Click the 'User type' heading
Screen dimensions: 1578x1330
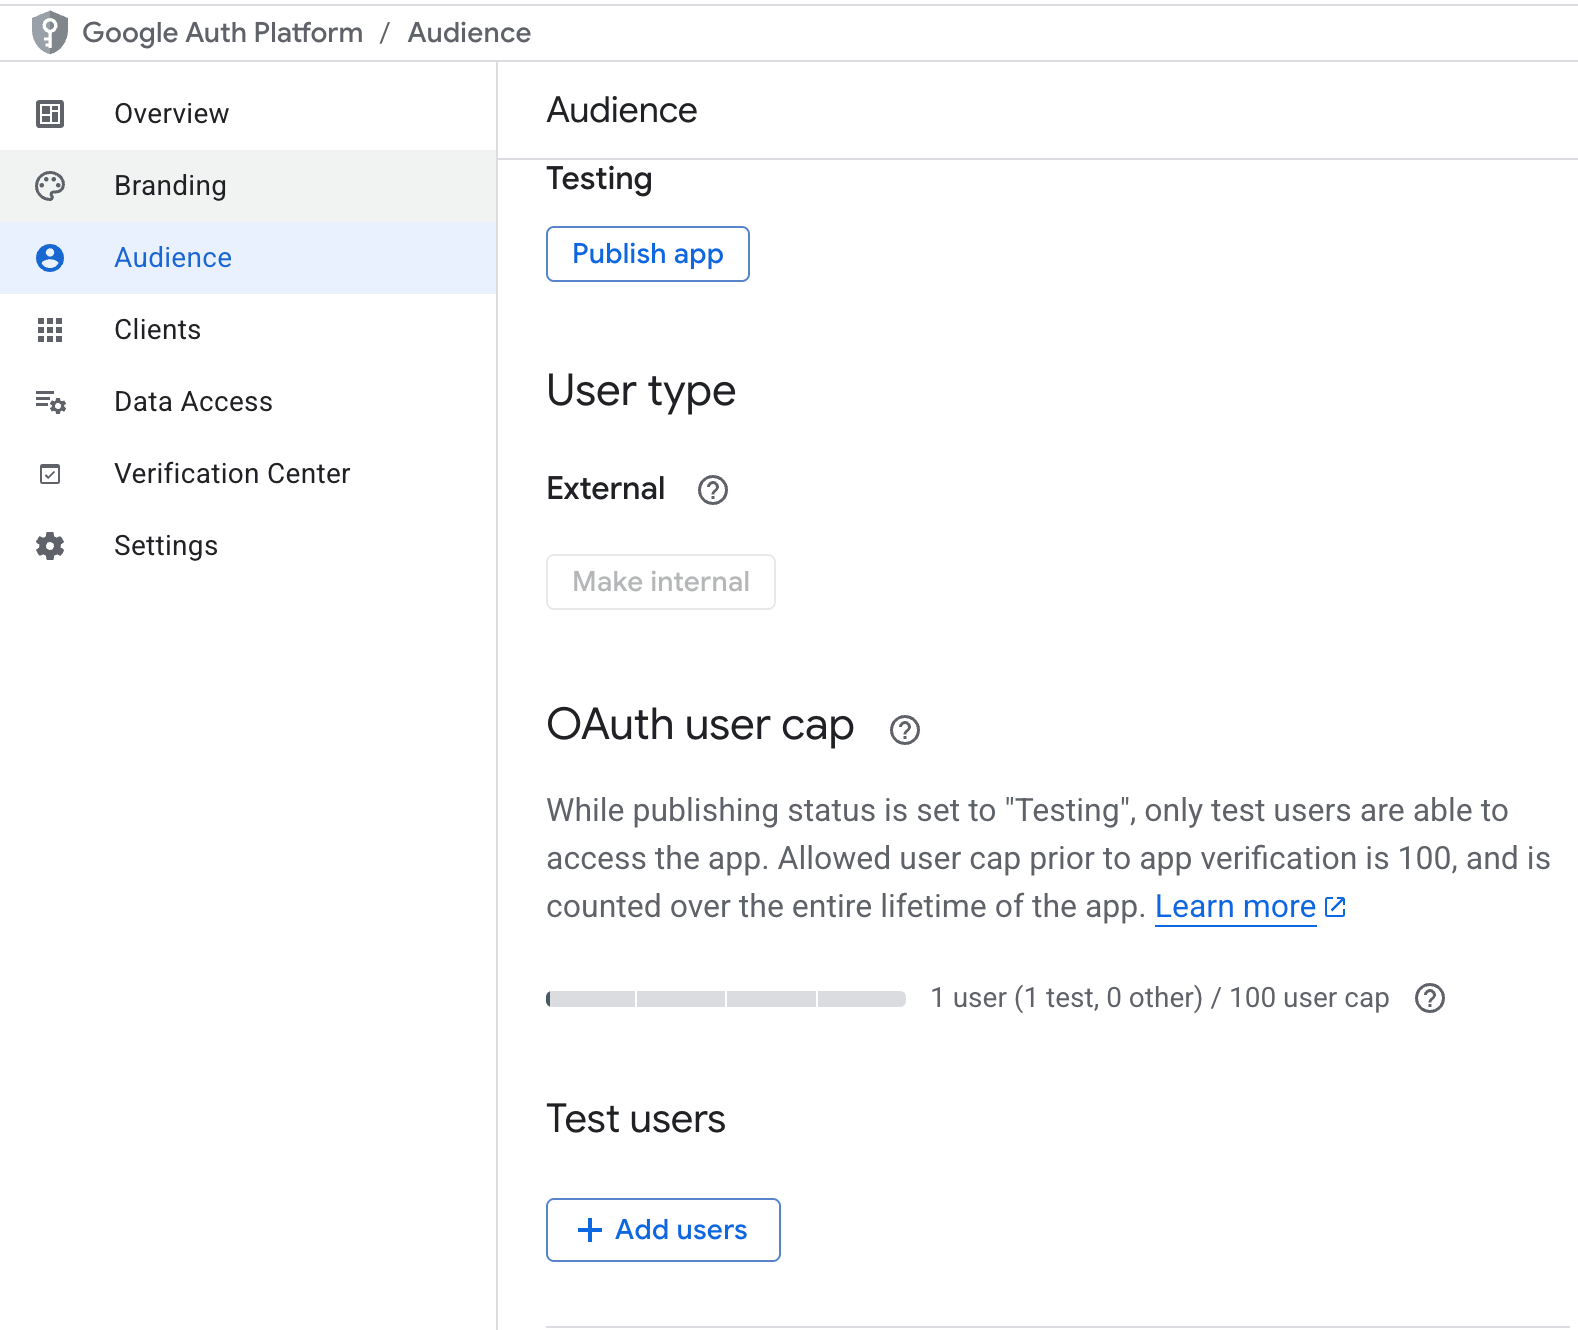tap(641, 391)
